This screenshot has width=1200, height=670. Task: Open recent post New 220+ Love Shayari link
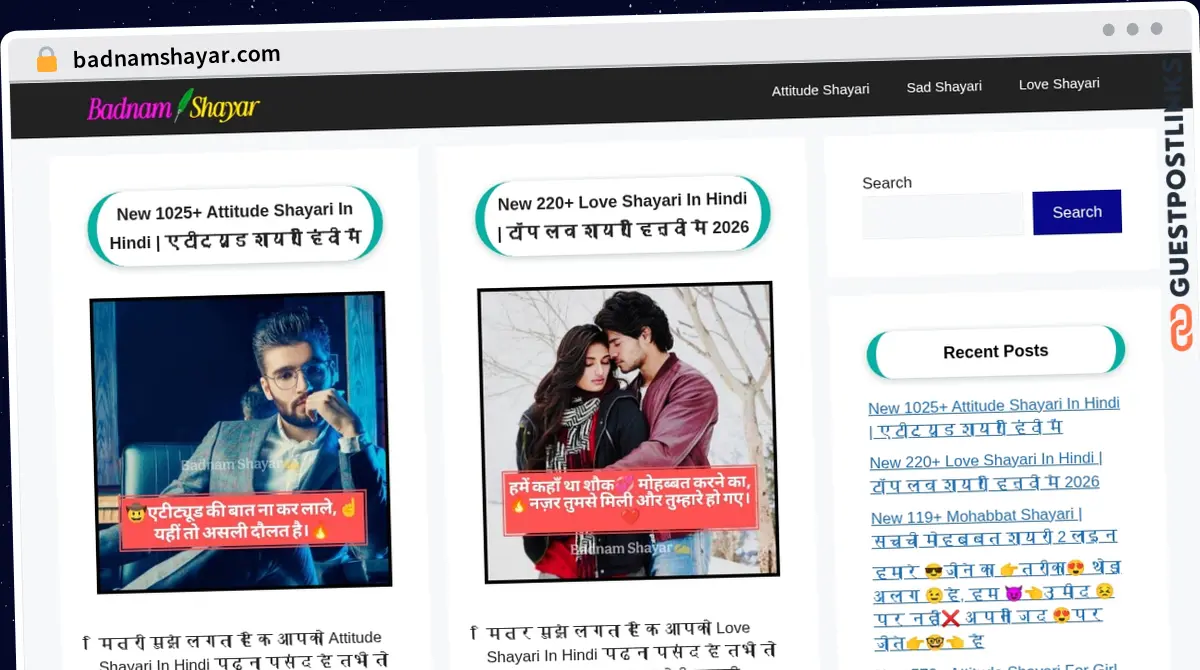(x=985, y=470)
